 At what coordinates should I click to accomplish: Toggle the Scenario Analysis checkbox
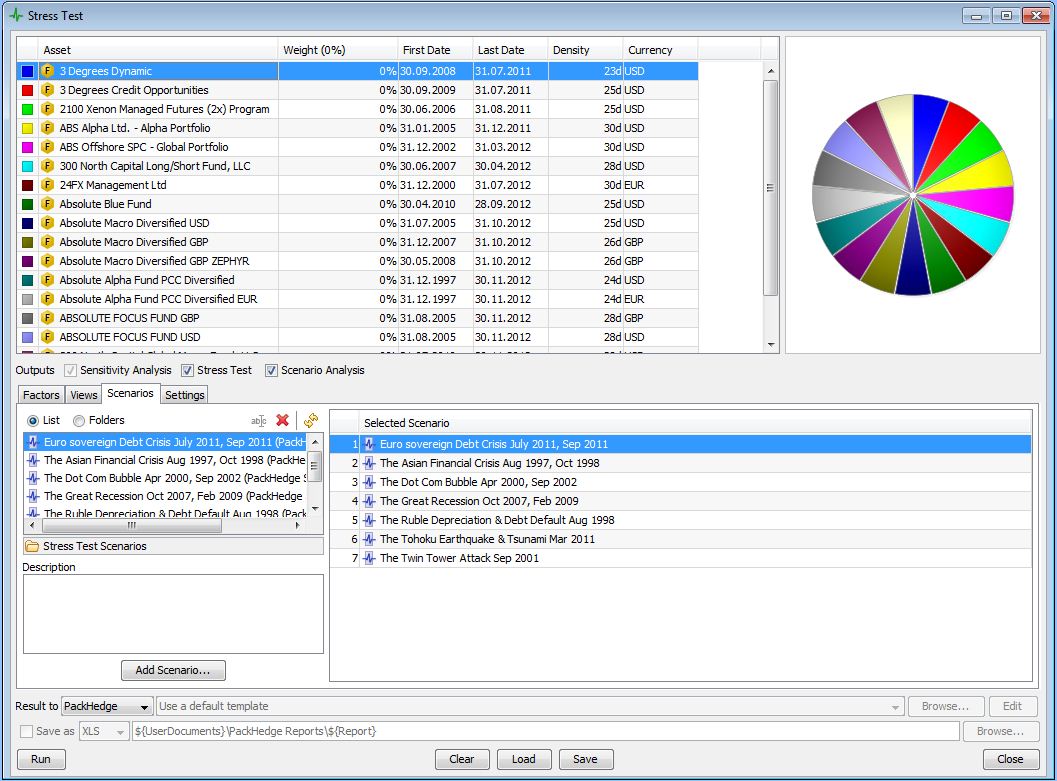pyautogui.click(x=271, y=370)
